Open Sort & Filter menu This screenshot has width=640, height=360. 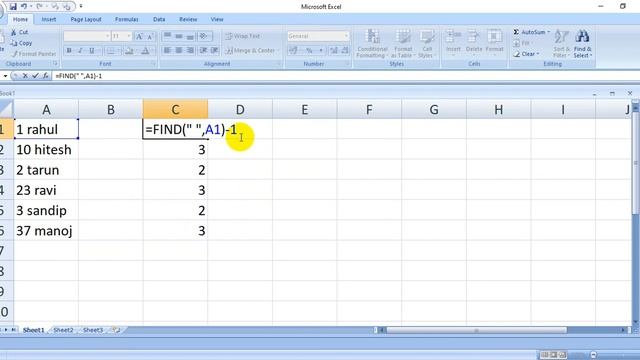(x=562, y=43)
